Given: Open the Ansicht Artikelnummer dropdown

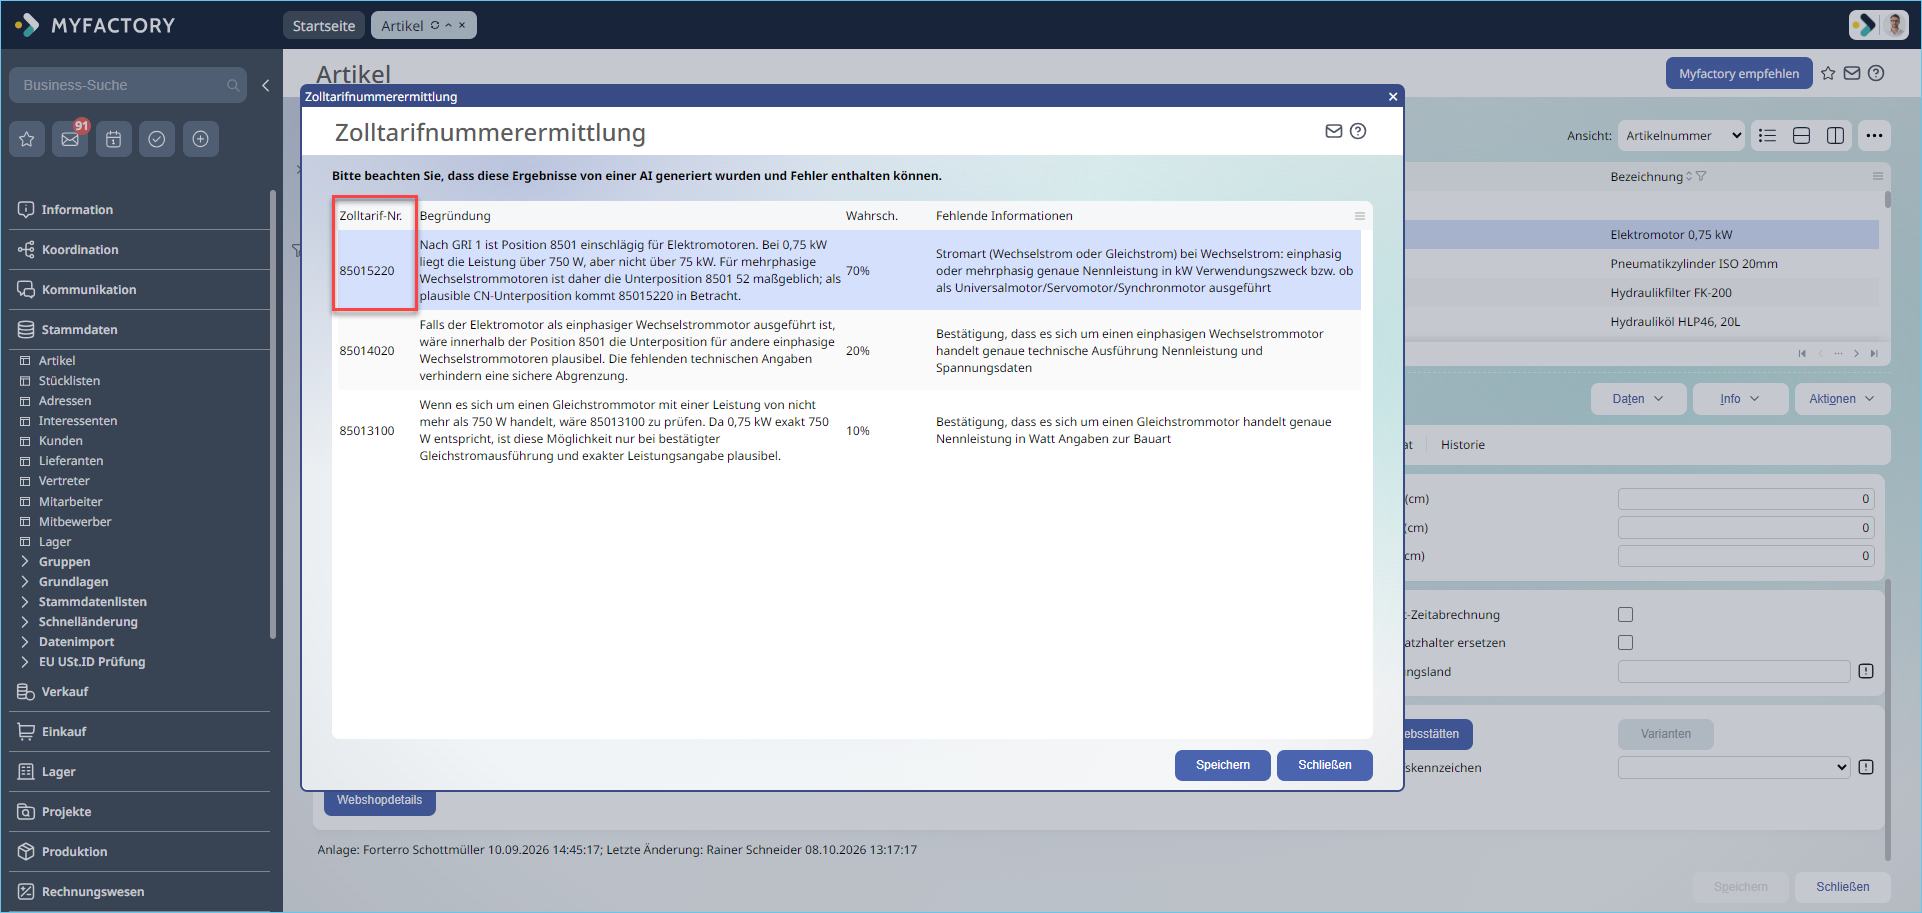Looking at the screenshot, I should pos(1682,136).
